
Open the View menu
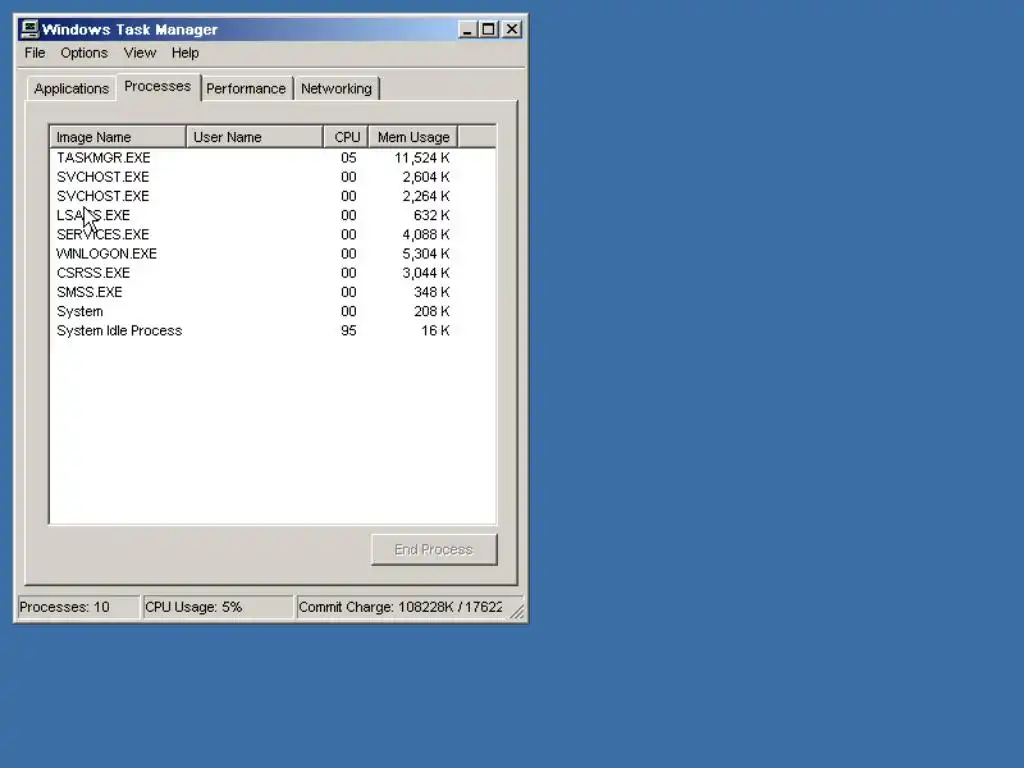tap(140, 53)
